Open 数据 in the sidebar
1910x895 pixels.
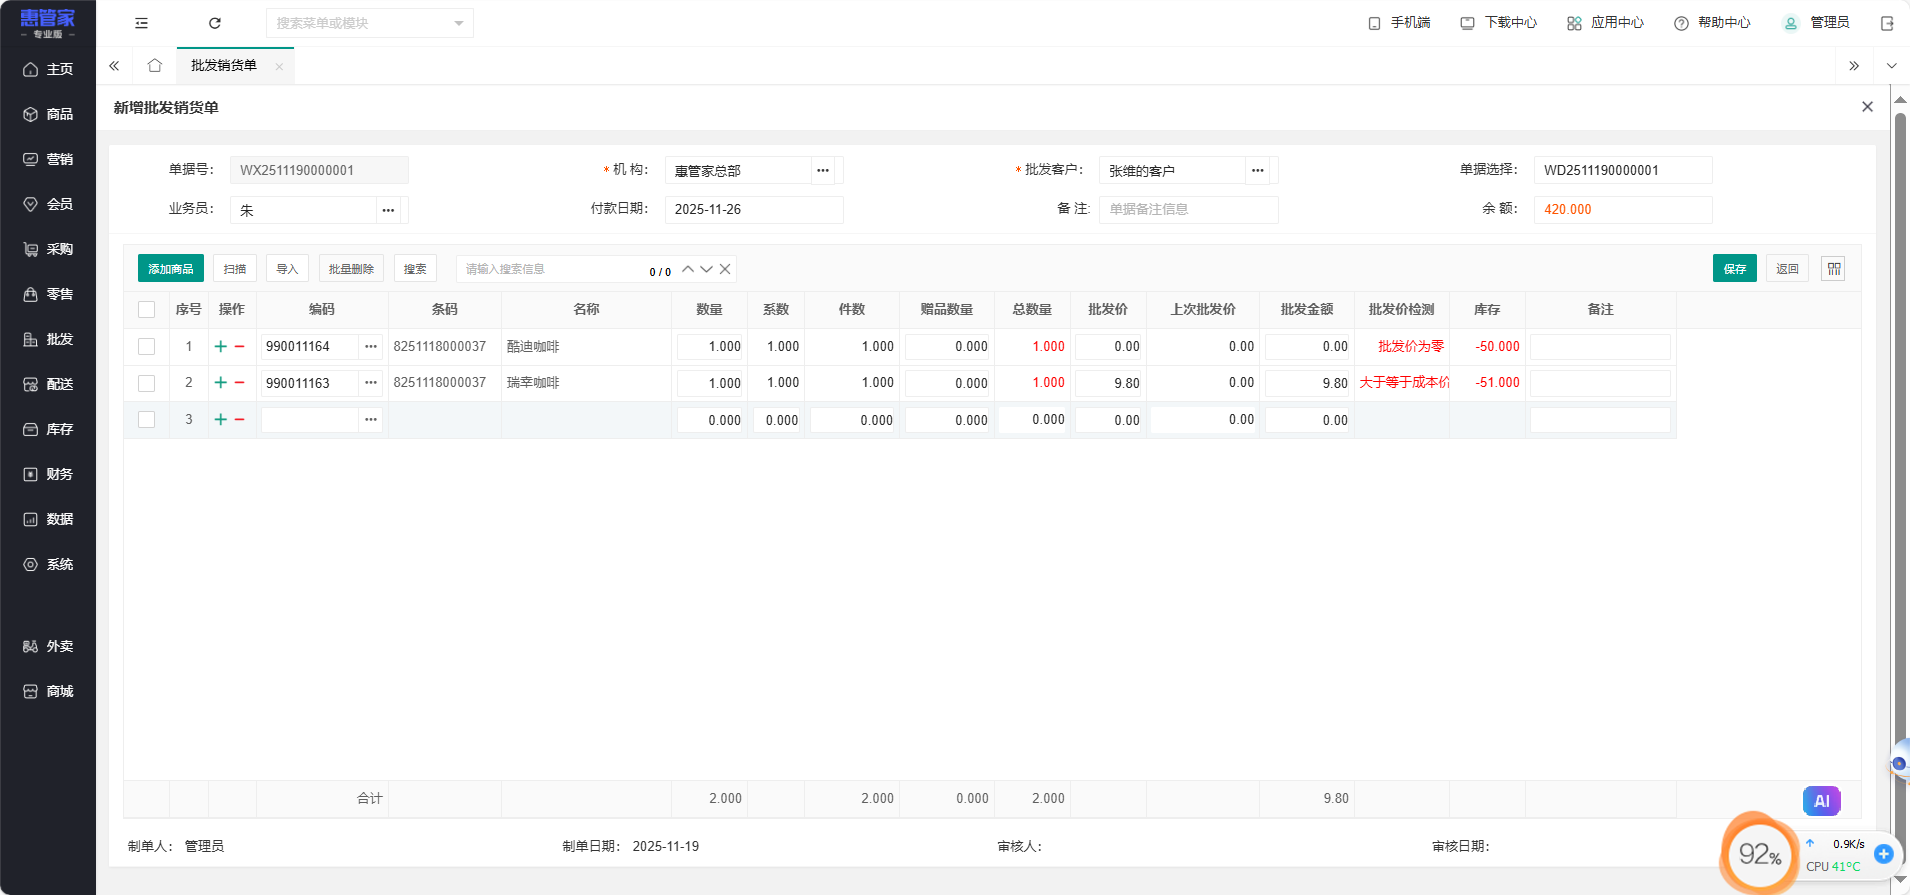point(48,519)
